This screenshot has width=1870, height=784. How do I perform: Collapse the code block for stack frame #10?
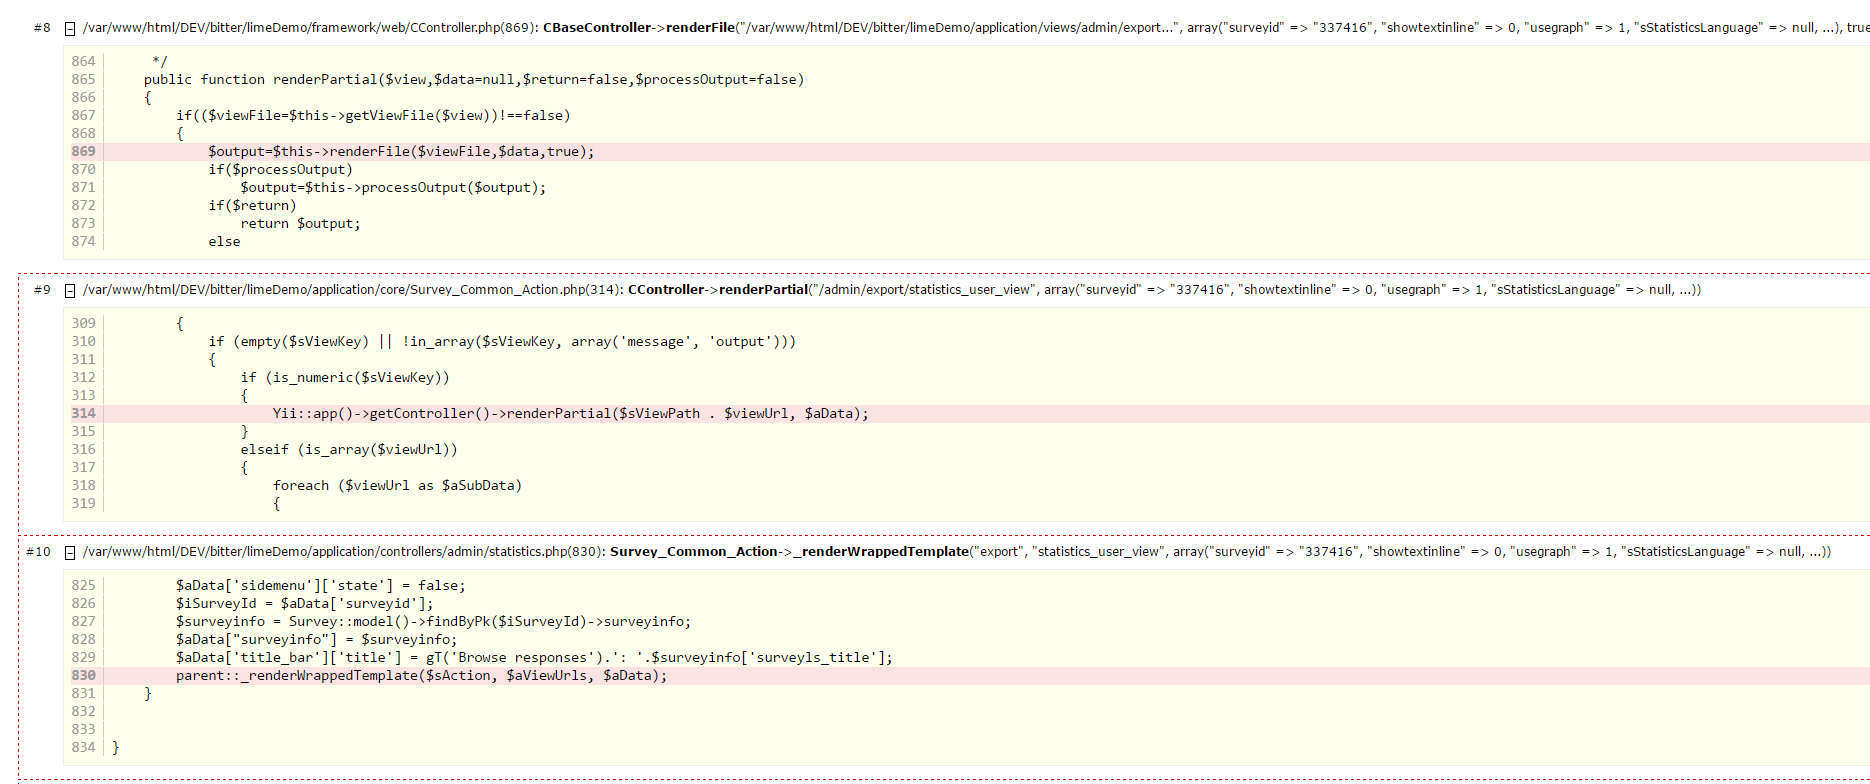(x=70, y=553)
